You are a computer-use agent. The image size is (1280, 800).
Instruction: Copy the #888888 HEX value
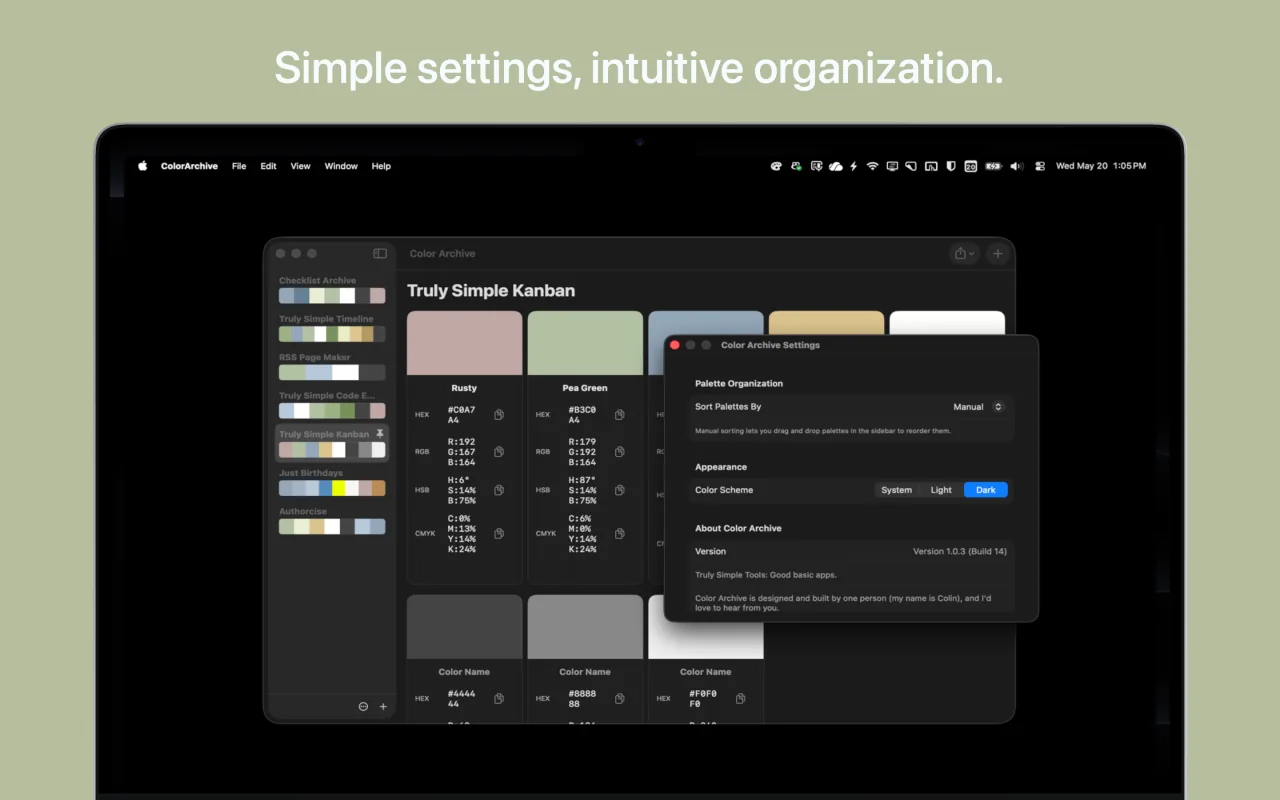(620, 699)
